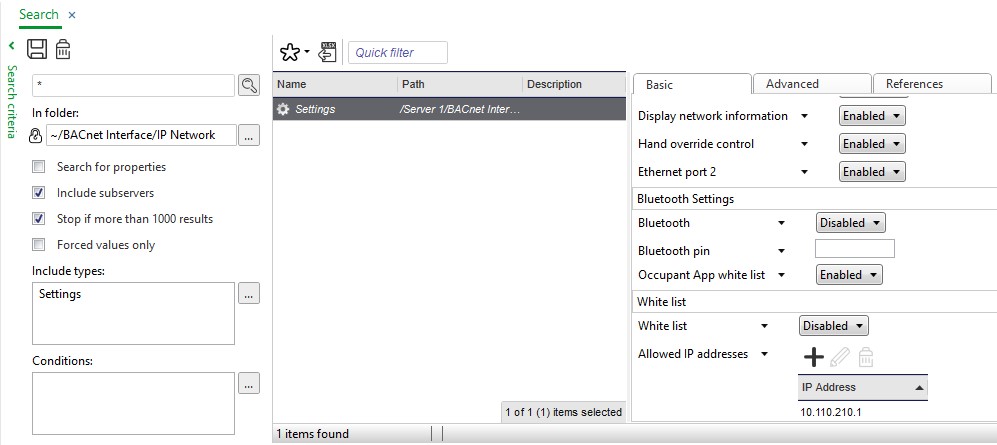Click the In folder path field
Screen dimensions: 997x445
[x=141, y=135]
